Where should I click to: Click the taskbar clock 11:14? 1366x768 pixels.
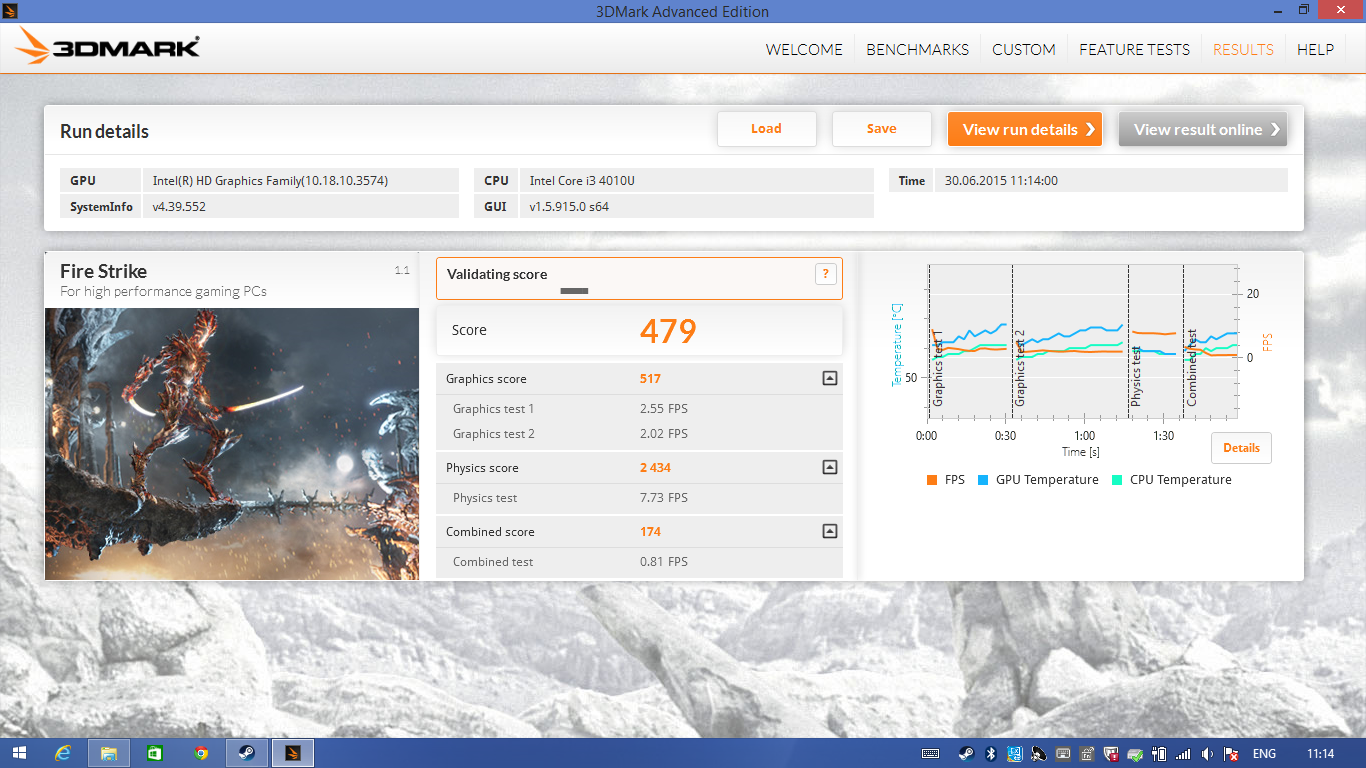point(1320,753)
